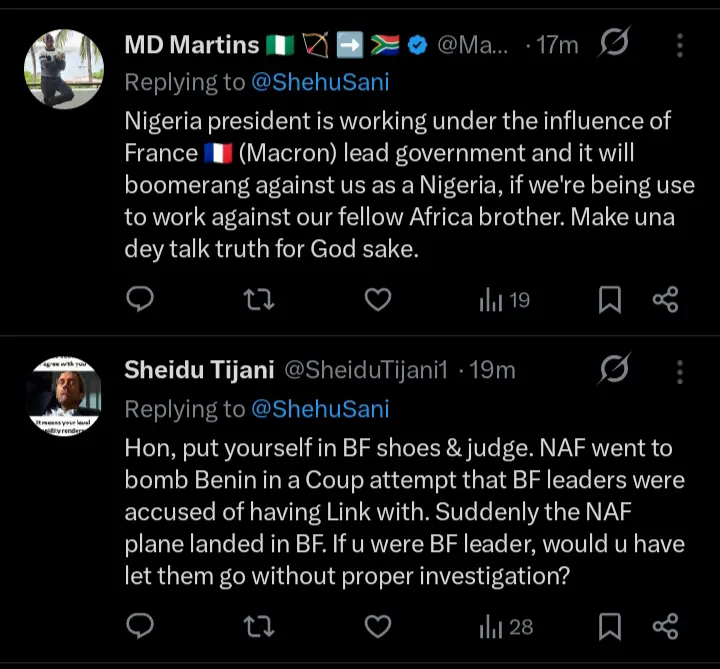Screen dimensions: 720x669
Task: Open Grok icon on MD Martins' tweet
Action: [613, 44]
